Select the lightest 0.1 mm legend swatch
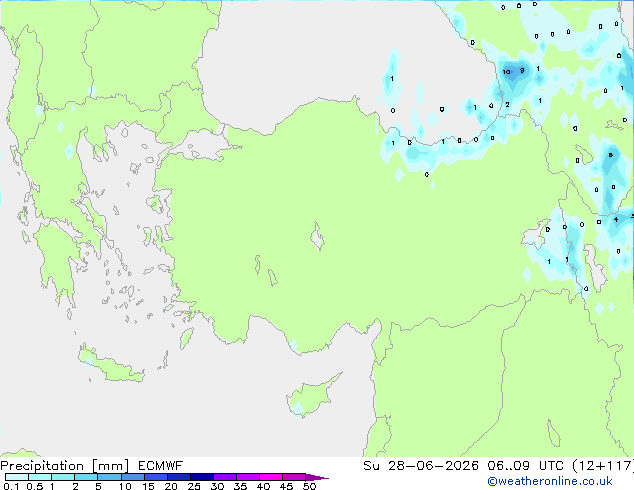This screenshot has width=634, height=490. [x=17, y=477]
